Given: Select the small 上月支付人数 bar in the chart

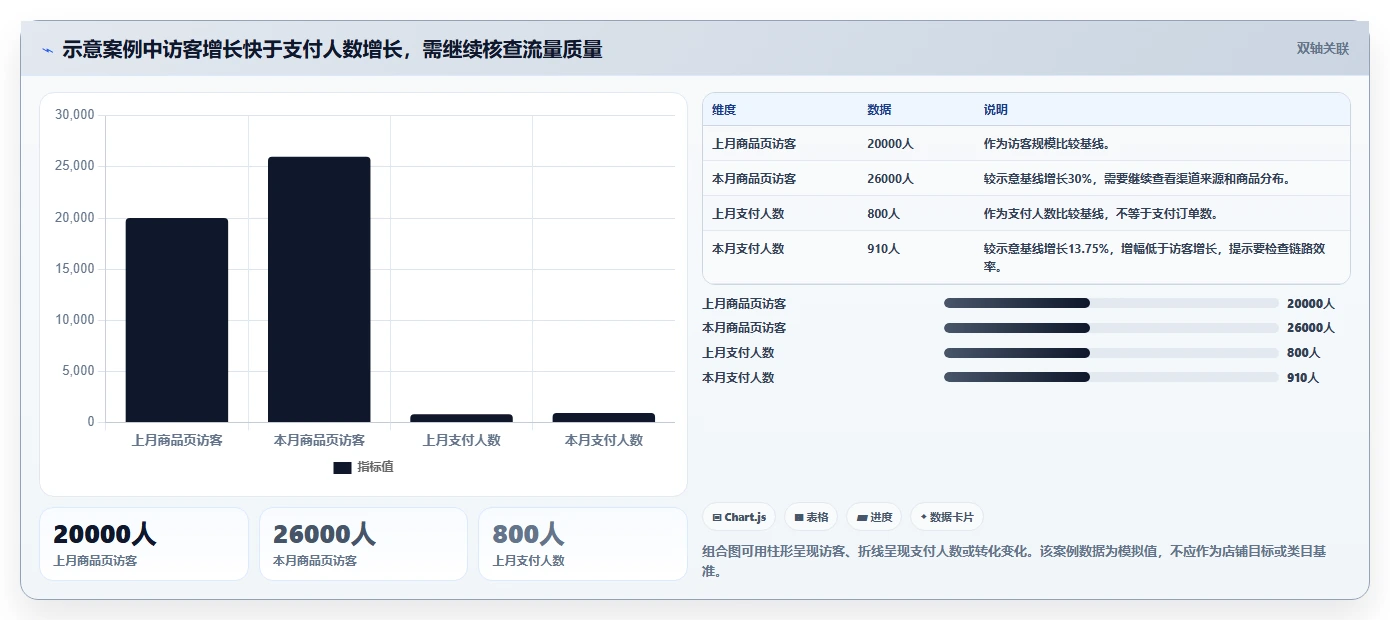Looking at the screenshot, I should pos(461,418).
